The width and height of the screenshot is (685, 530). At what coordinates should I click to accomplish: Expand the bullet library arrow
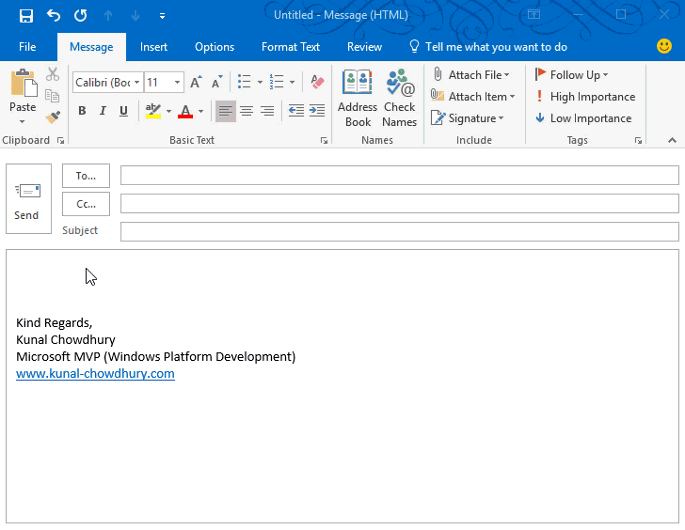[259, 82]
